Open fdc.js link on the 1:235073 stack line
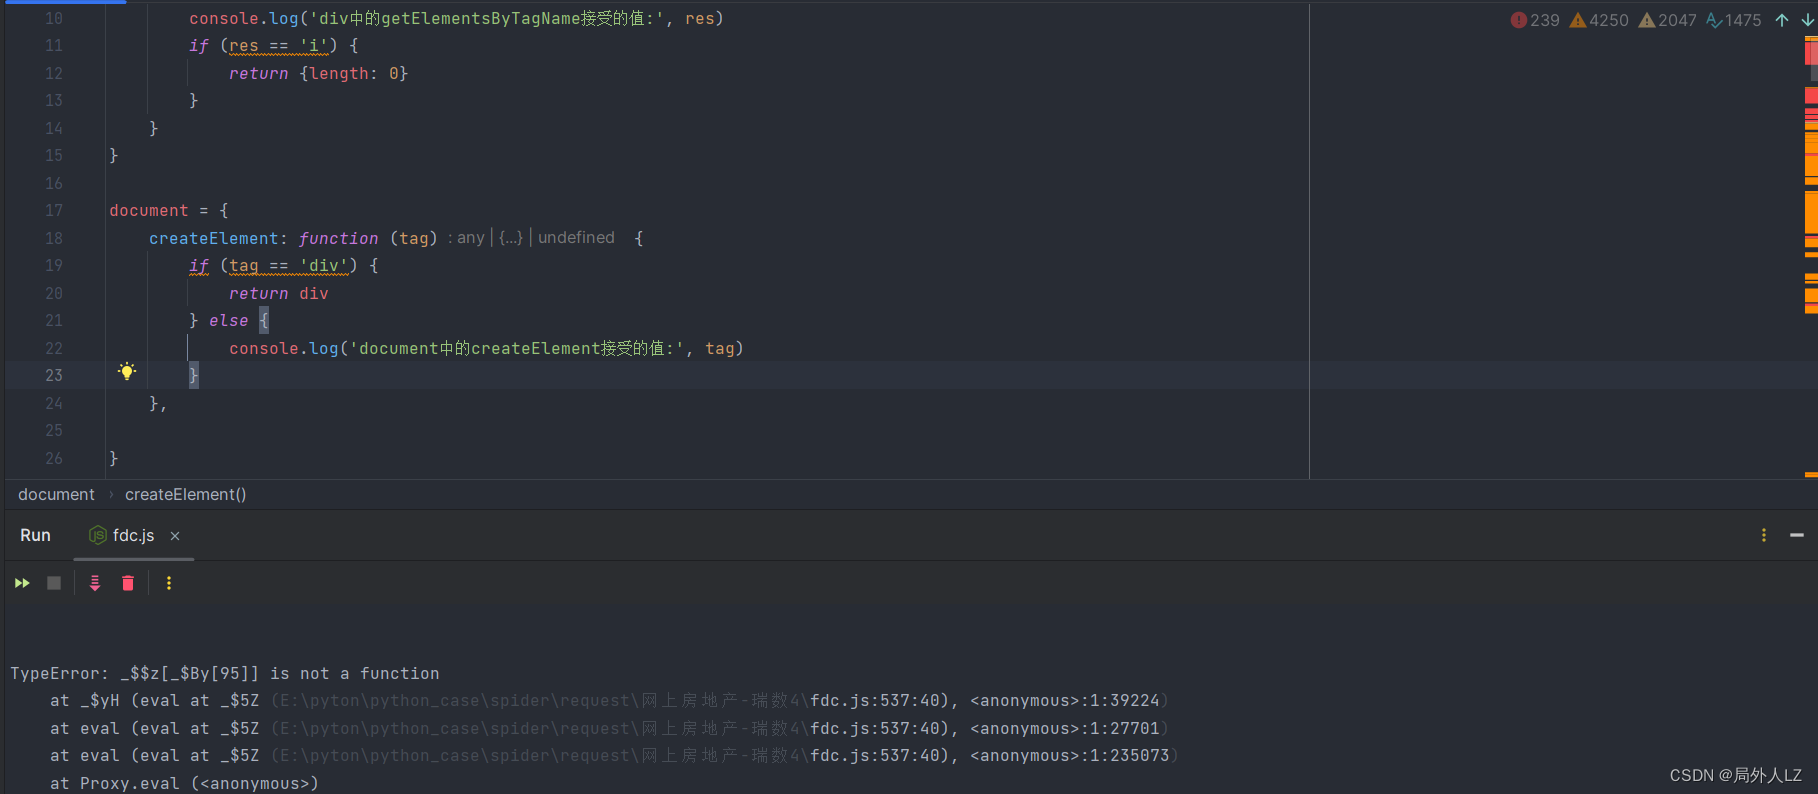This screenshot has height=794, width=1818. click(879, 756)
